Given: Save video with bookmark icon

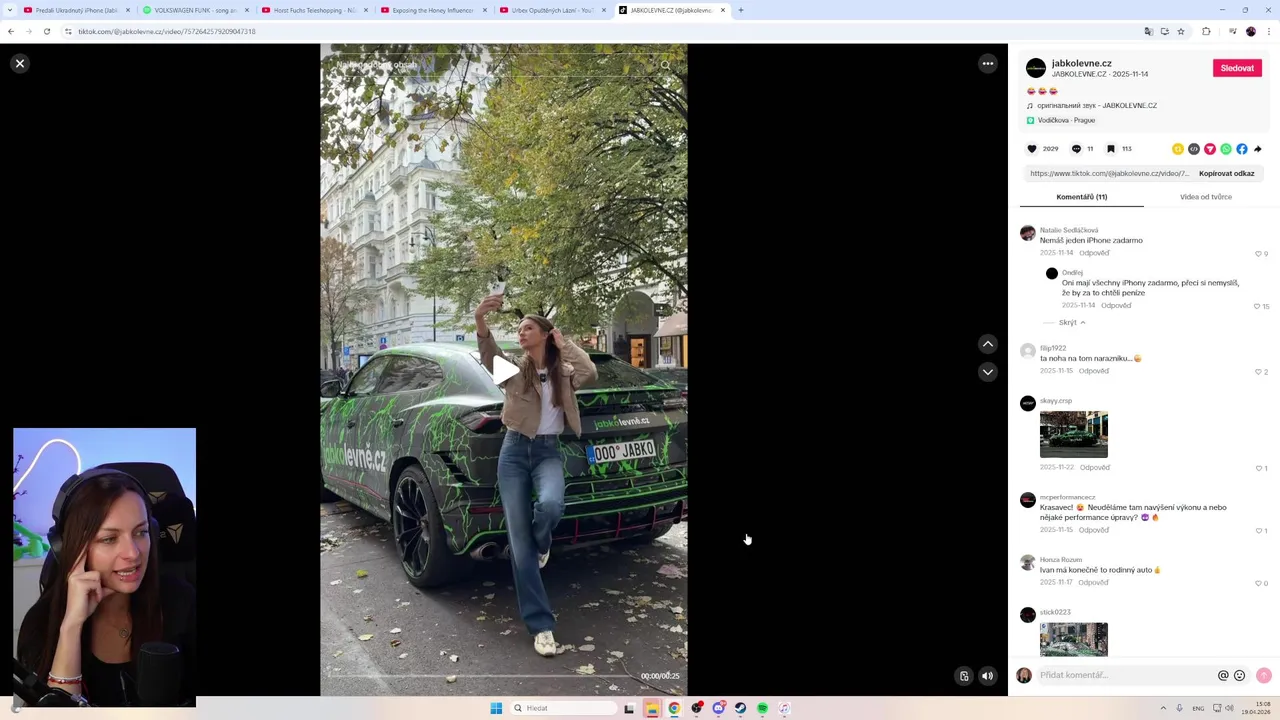Looking at the screenshot, I should pyautogui.click(x=1111, y=149).
